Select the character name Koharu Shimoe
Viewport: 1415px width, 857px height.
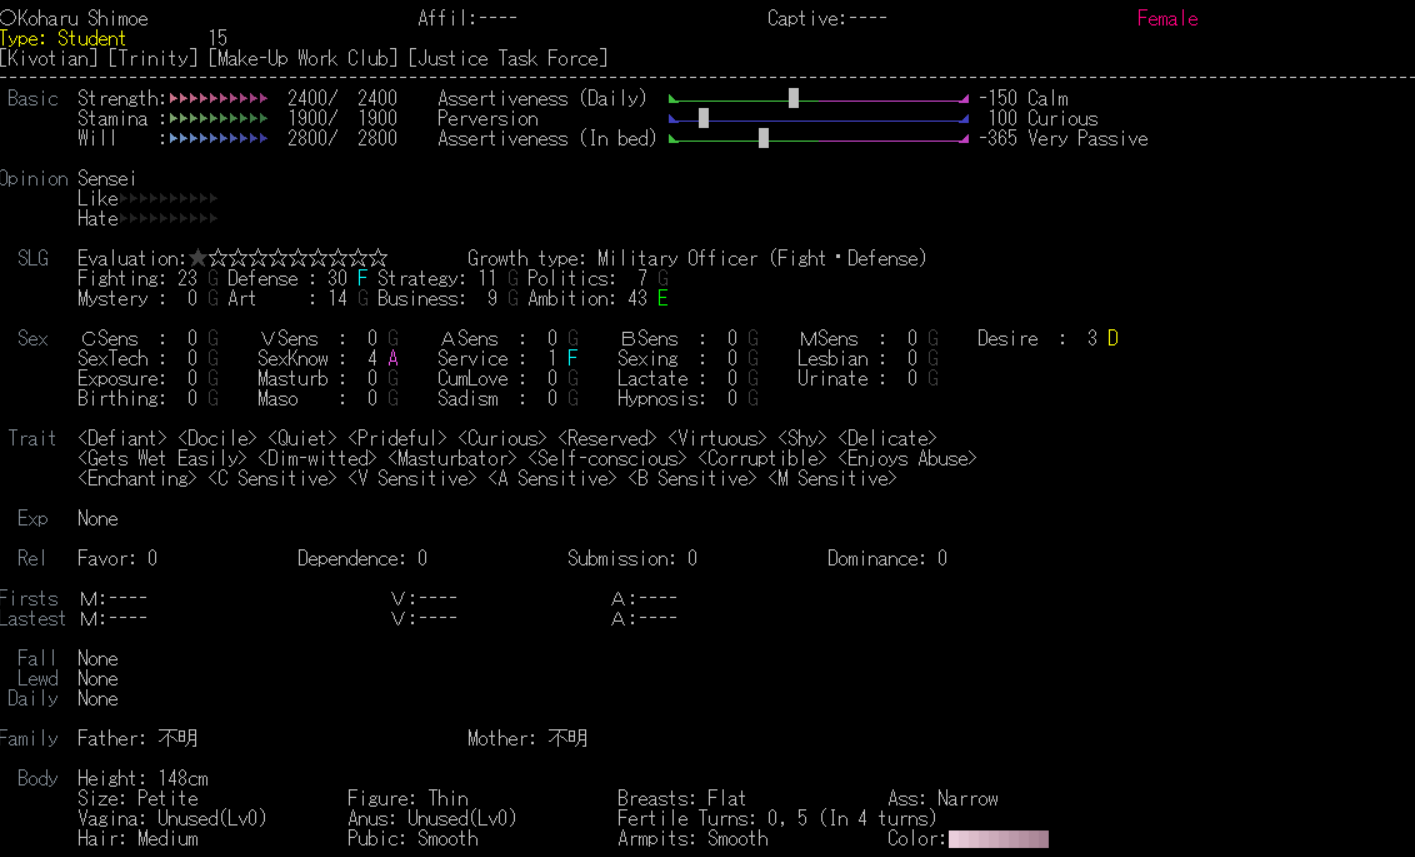[82, 19]
